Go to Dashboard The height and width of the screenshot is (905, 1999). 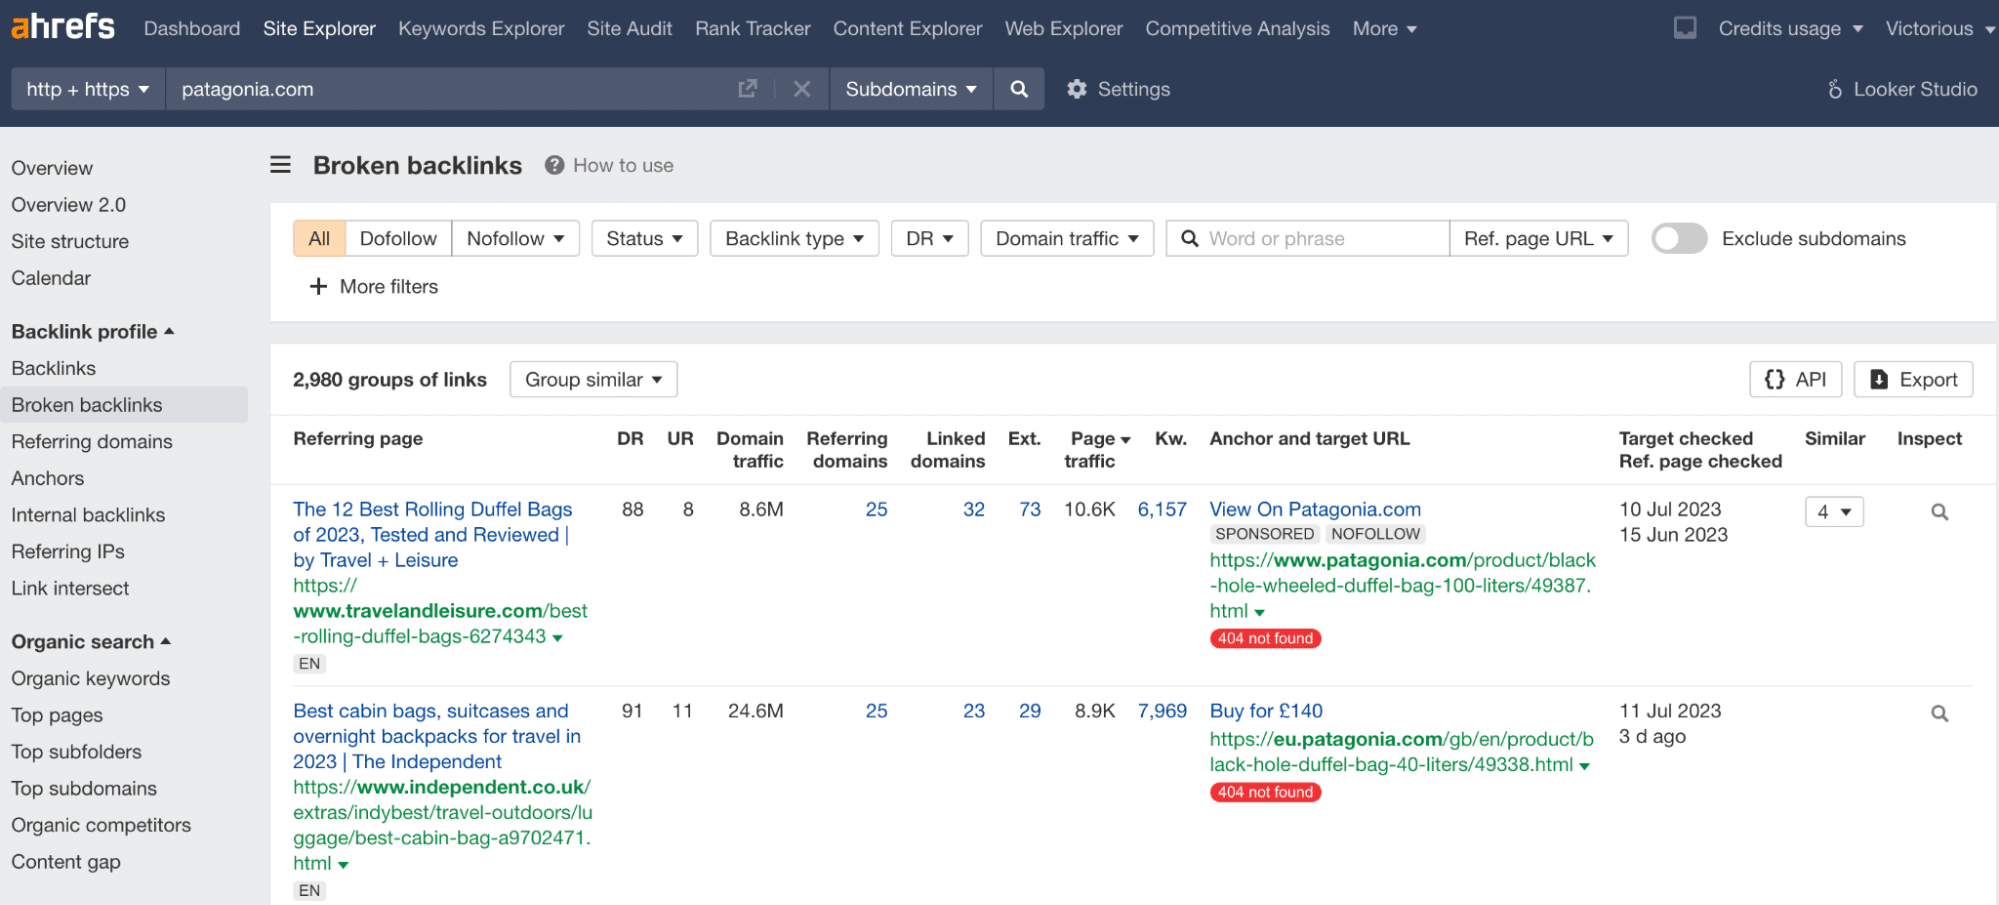(192, 29)
